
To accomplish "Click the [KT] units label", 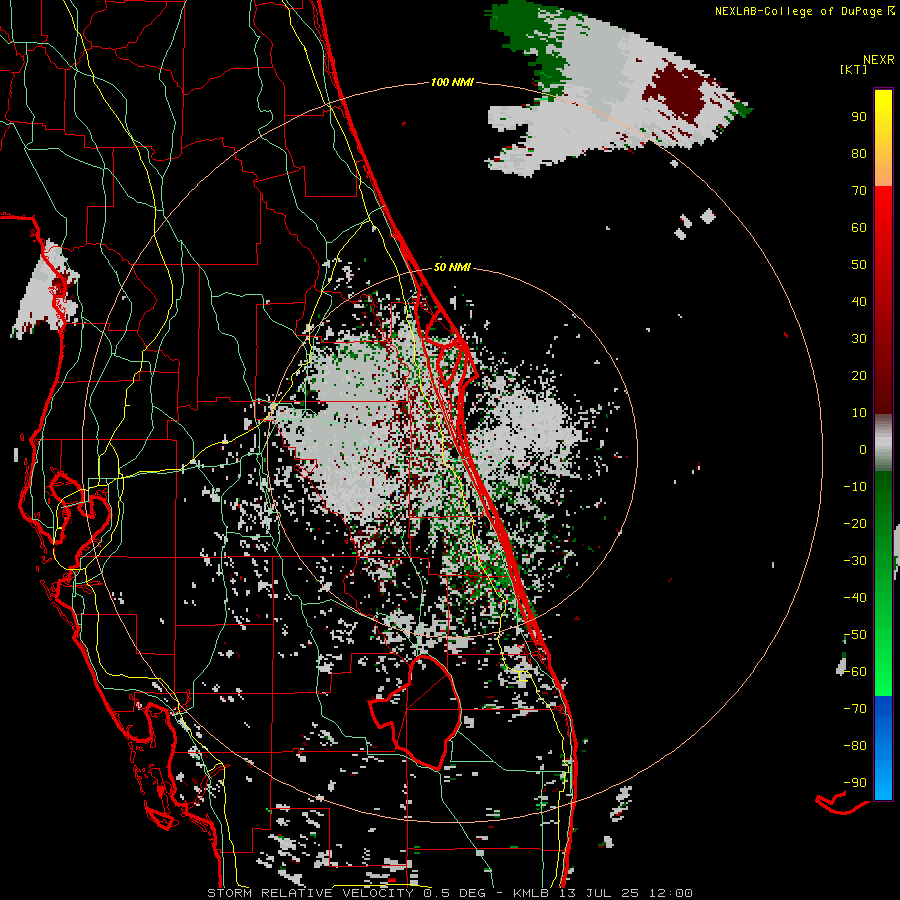I will 854,69.
